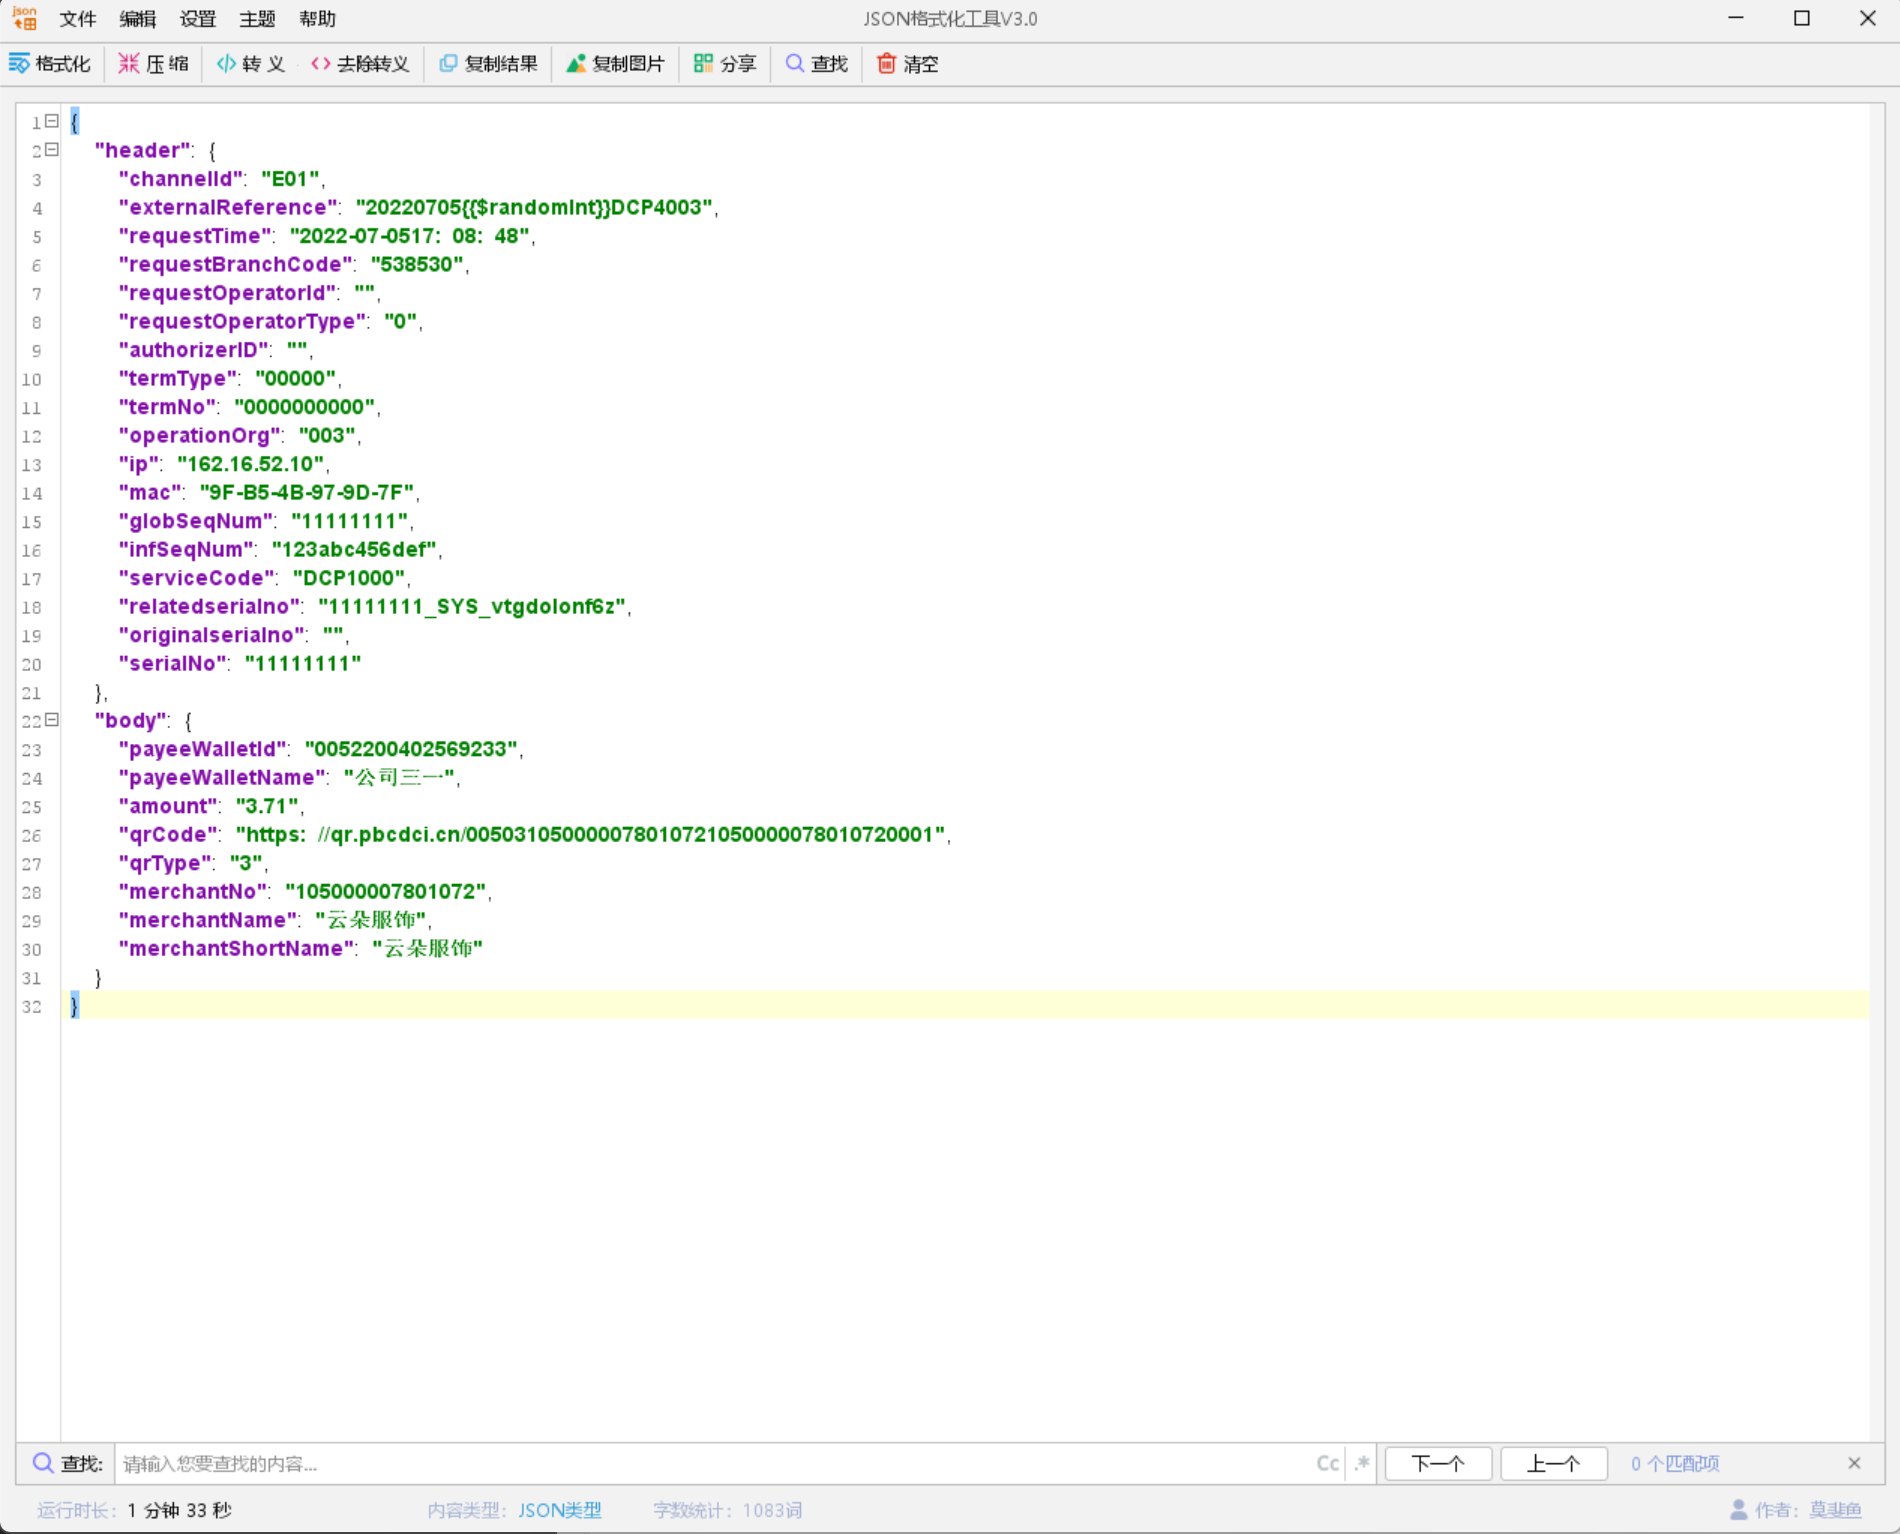This screenshot has width=1900, height=1534.
Task: Click the author link 莫斐鱼
Action: click(1835, 1510)
